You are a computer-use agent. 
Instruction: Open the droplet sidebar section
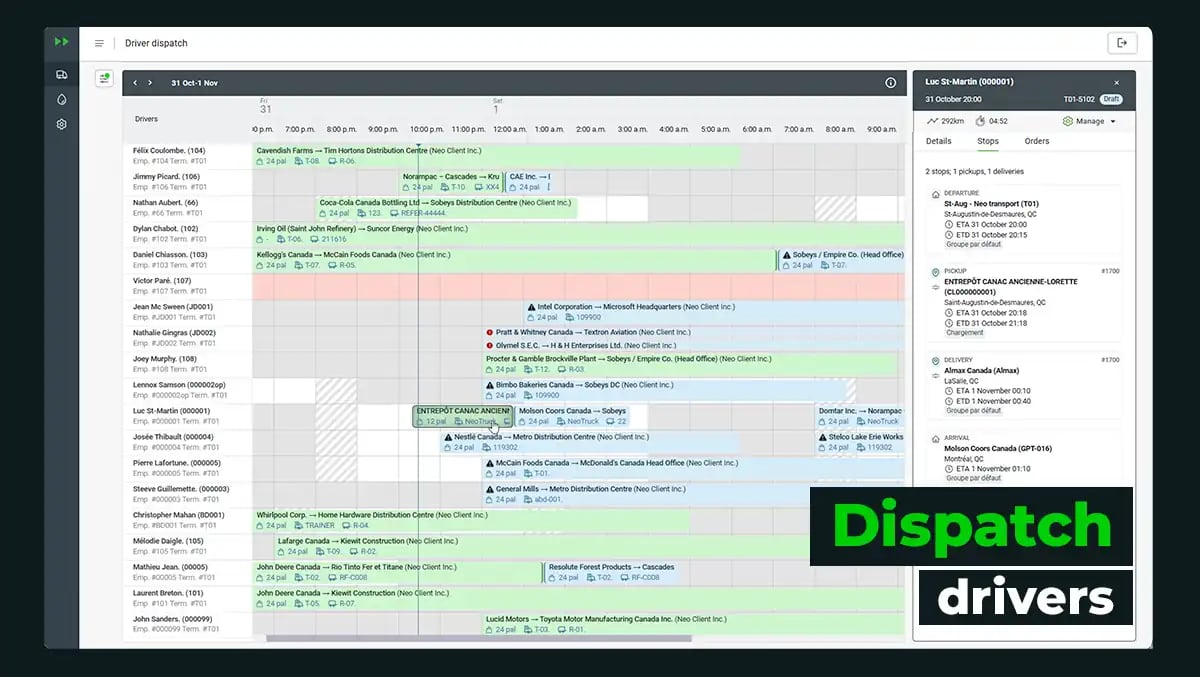[62, 100]
